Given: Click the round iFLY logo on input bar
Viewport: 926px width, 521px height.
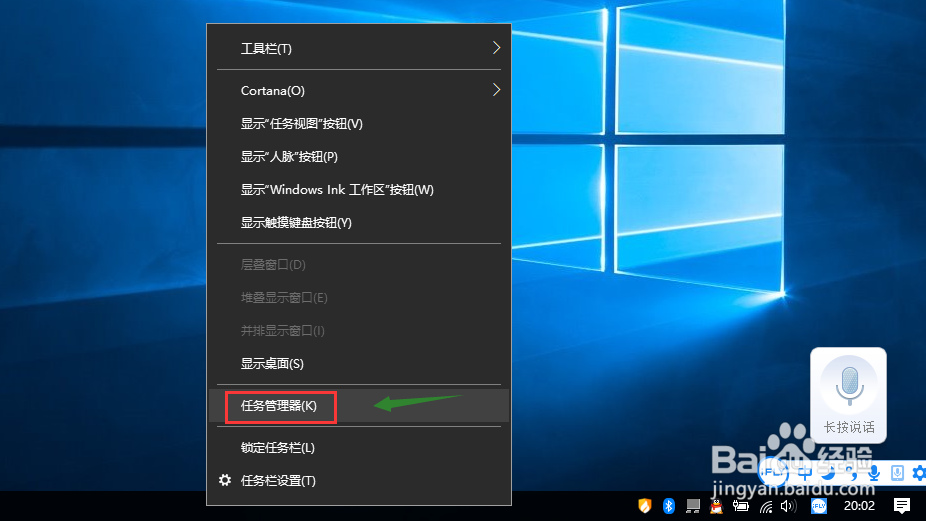Looking at the screenshot, I should tap(773, 472).
